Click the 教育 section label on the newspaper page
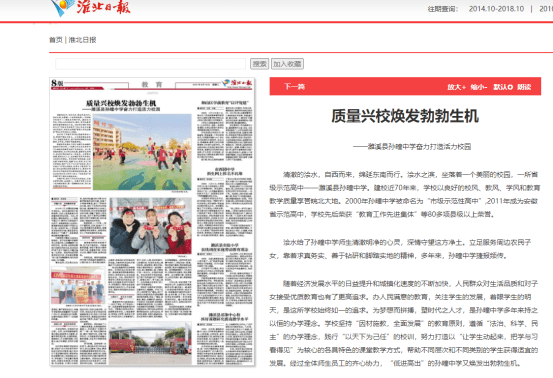The width and height of the screenshot is (553, 378). pyautogui.click(x=152, y=85)
